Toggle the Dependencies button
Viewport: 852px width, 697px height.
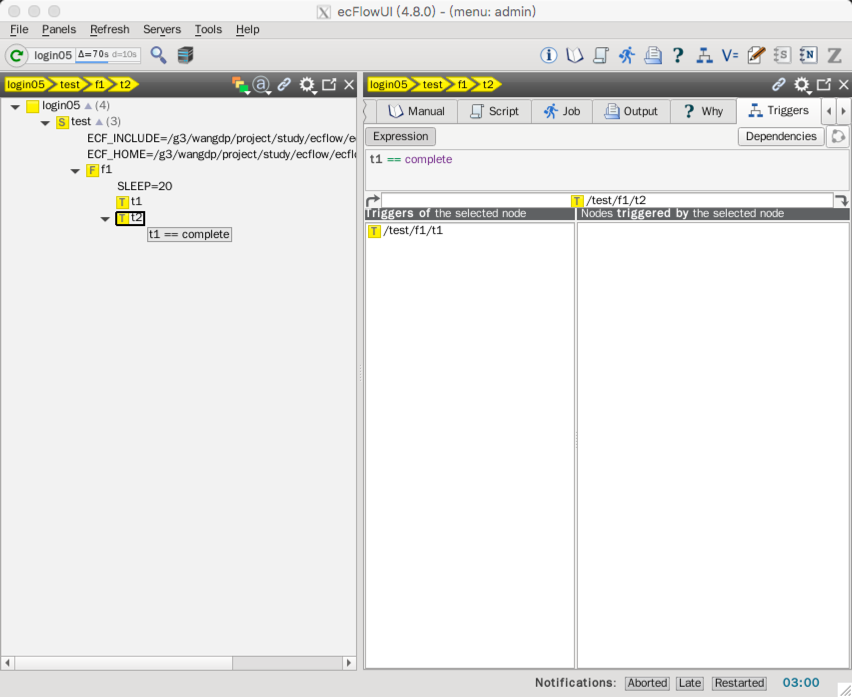(781, 136)
